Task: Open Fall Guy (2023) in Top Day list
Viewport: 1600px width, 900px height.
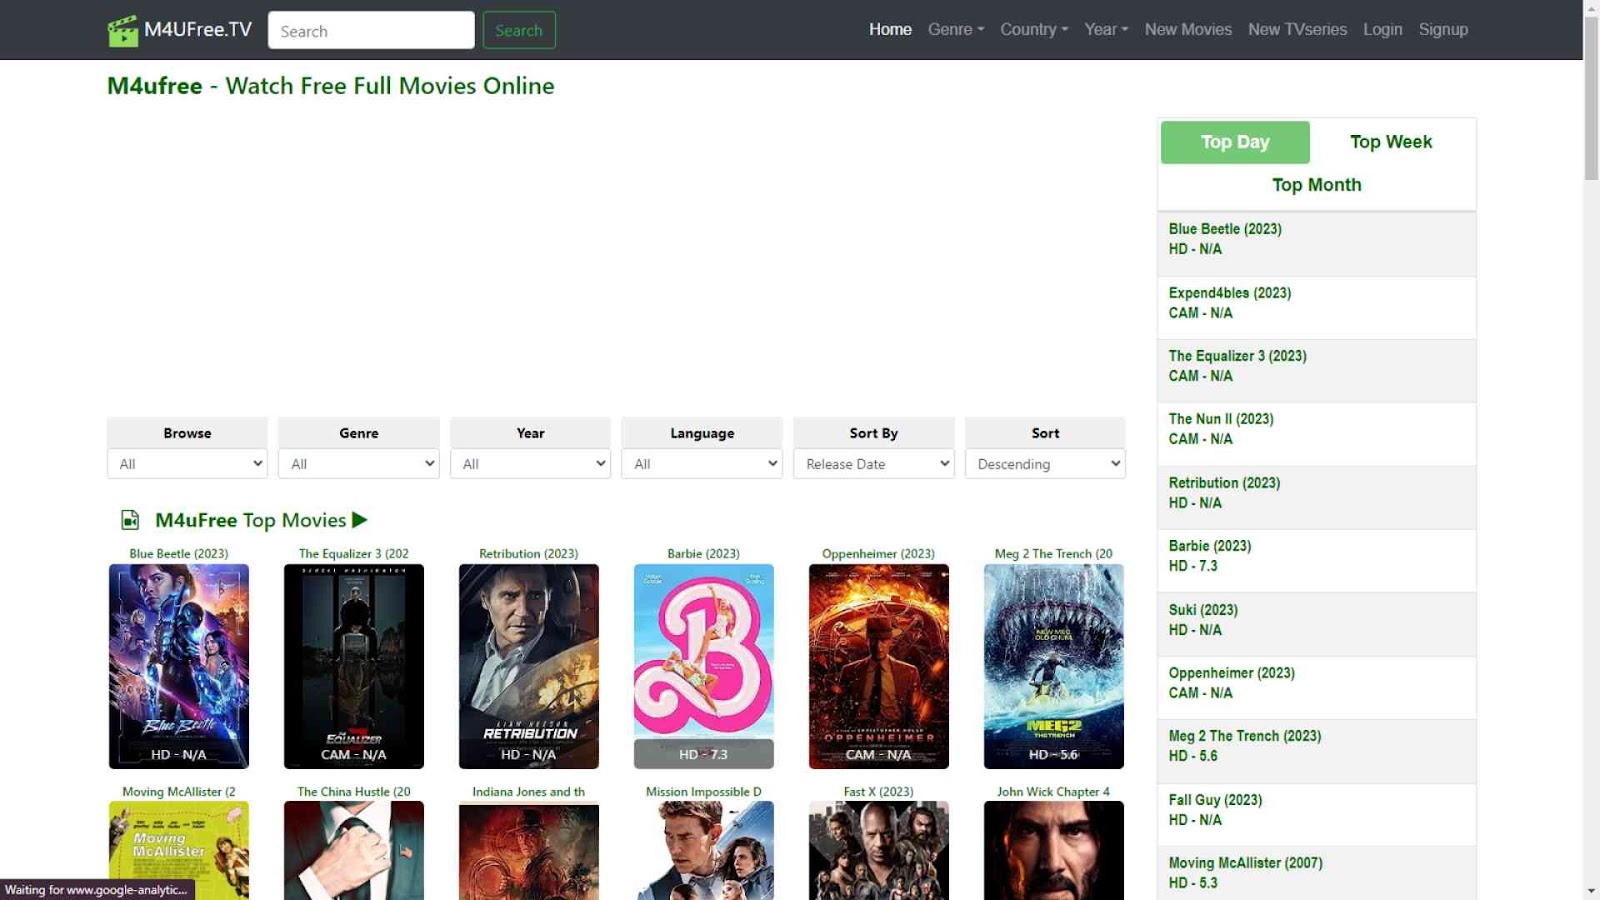Action: pos(1216,800)
